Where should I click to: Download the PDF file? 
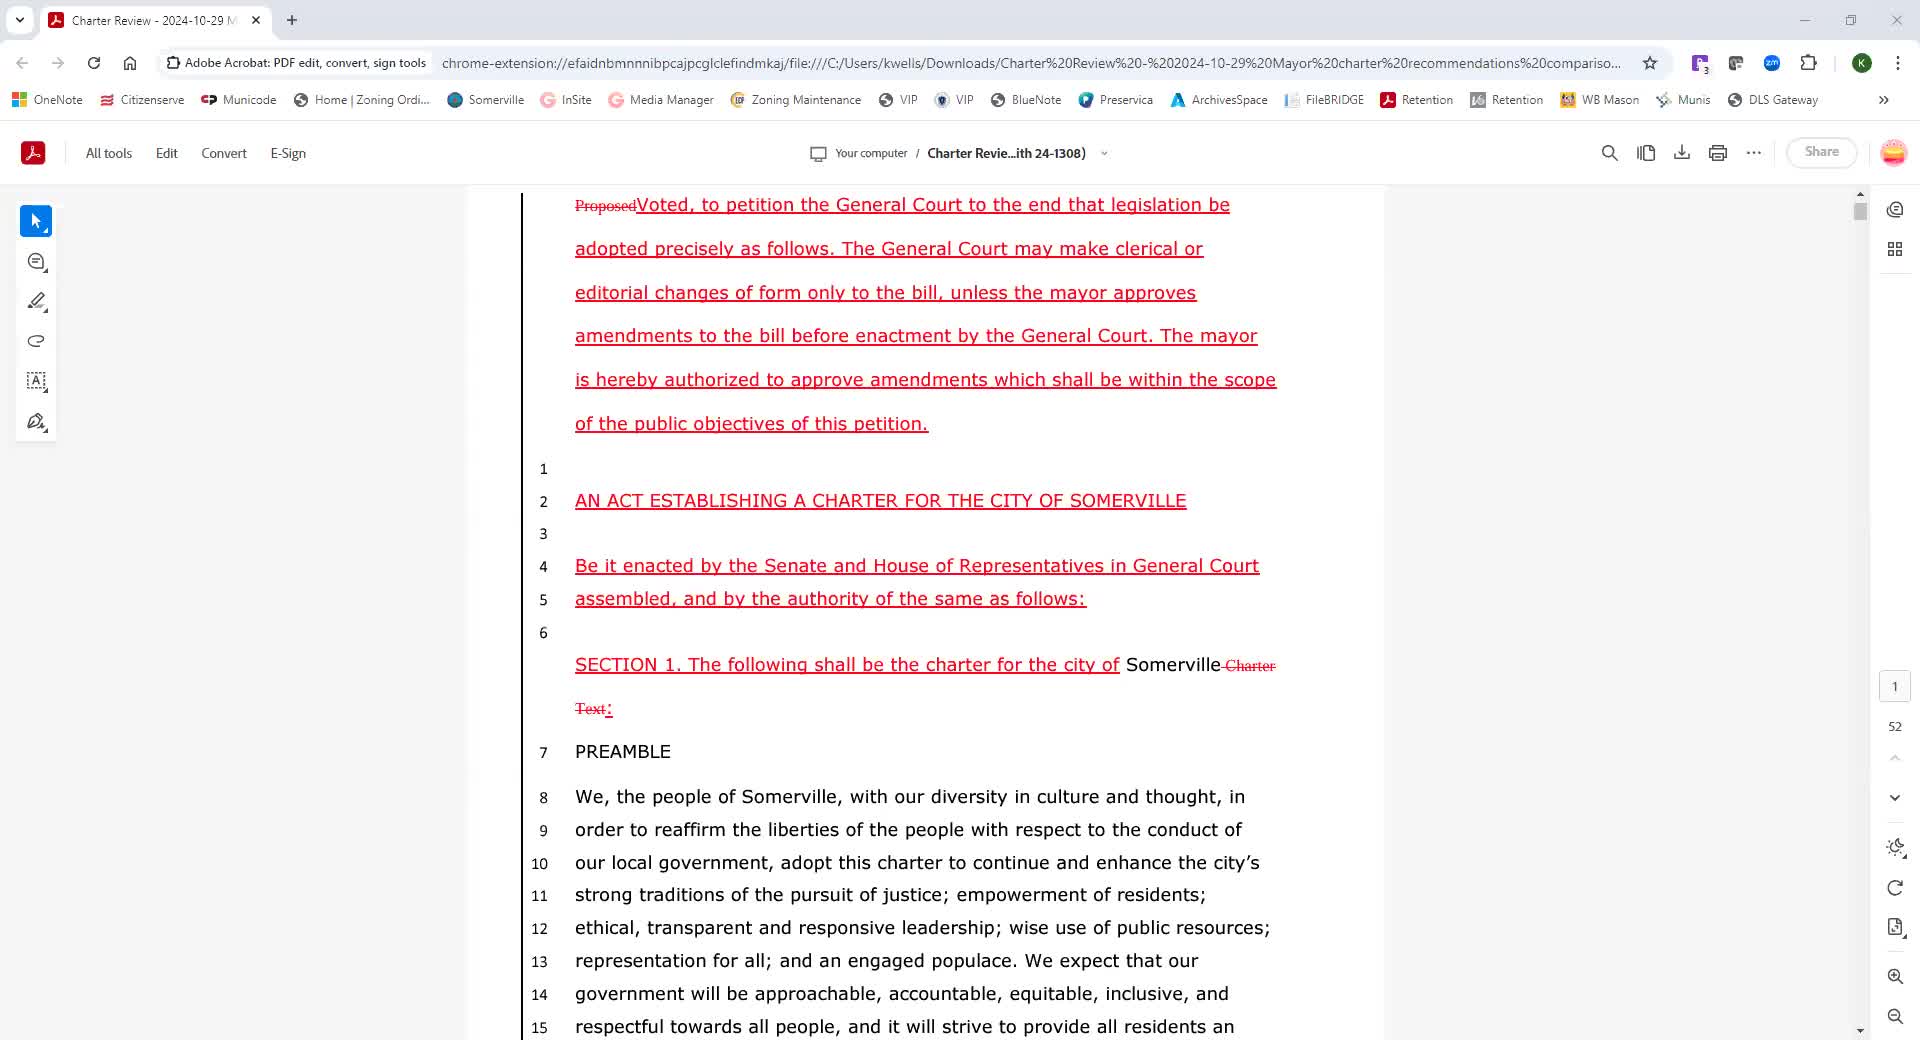point(1682,153)
